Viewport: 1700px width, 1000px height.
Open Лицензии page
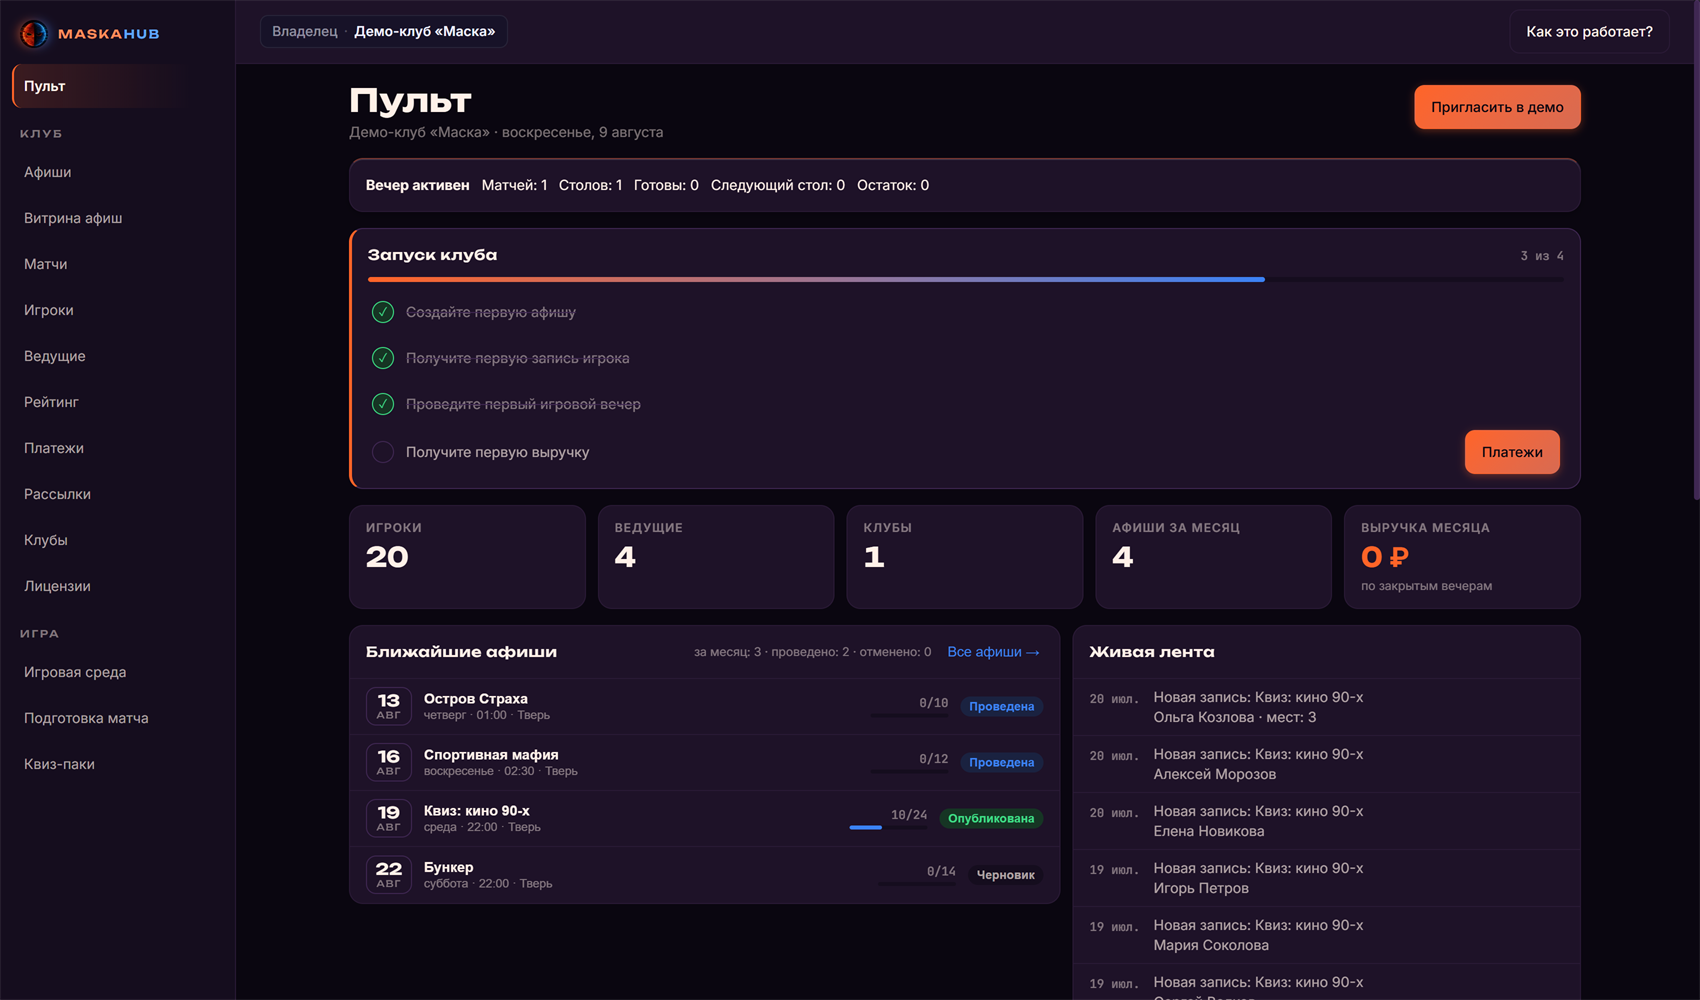tap(117, 586)
